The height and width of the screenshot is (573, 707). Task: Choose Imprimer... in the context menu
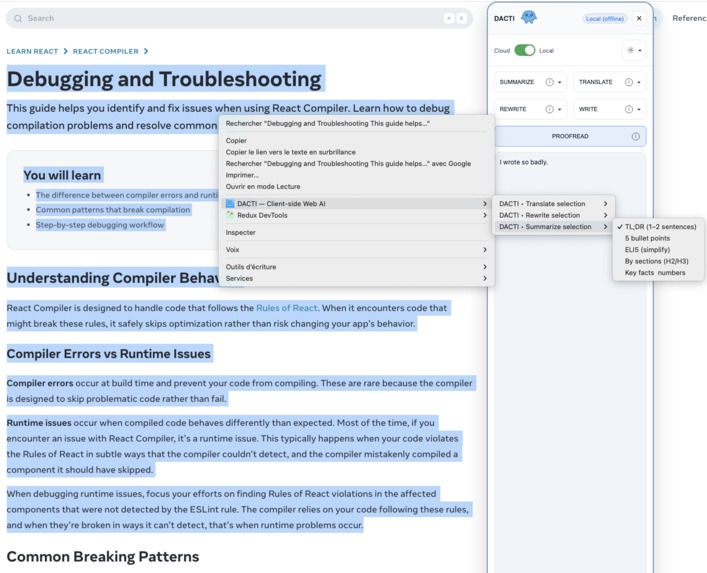point(356,175)
